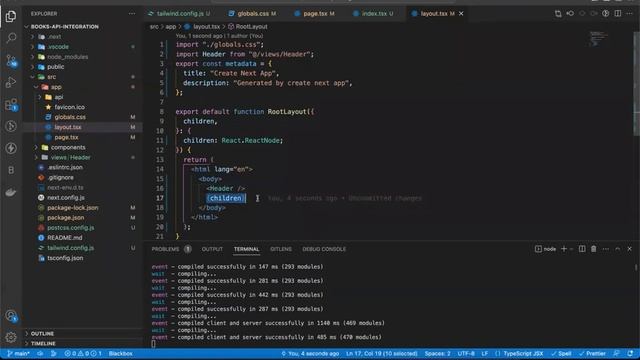Expand the .vscode folder
640x360 pixels.
(x=58, y=47)
